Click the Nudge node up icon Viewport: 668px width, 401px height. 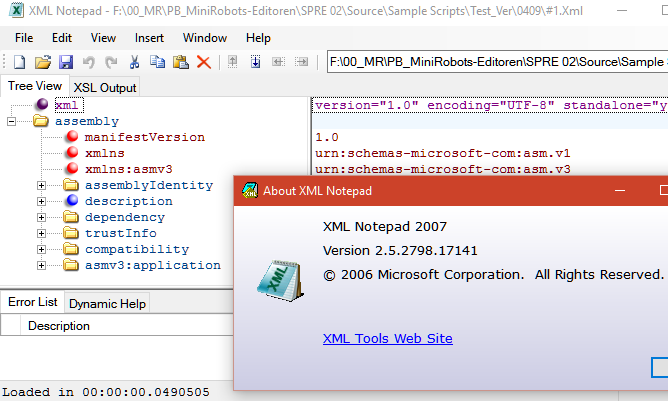click(x=233, y=62)
